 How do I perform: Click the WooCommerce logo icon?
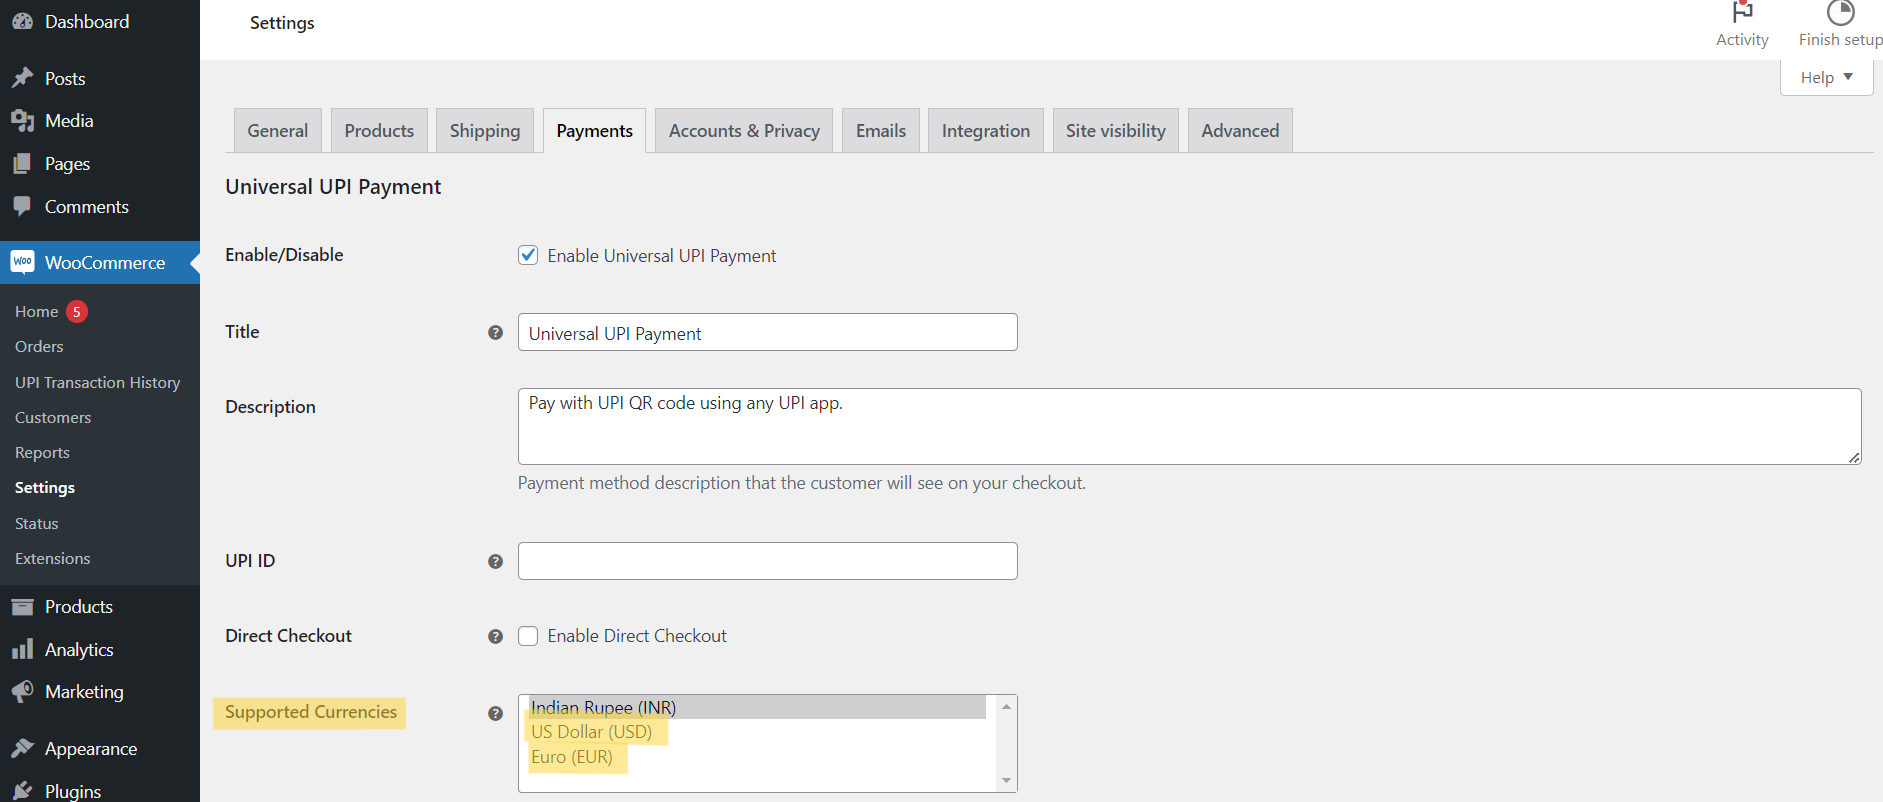click(x=22, y=262)
